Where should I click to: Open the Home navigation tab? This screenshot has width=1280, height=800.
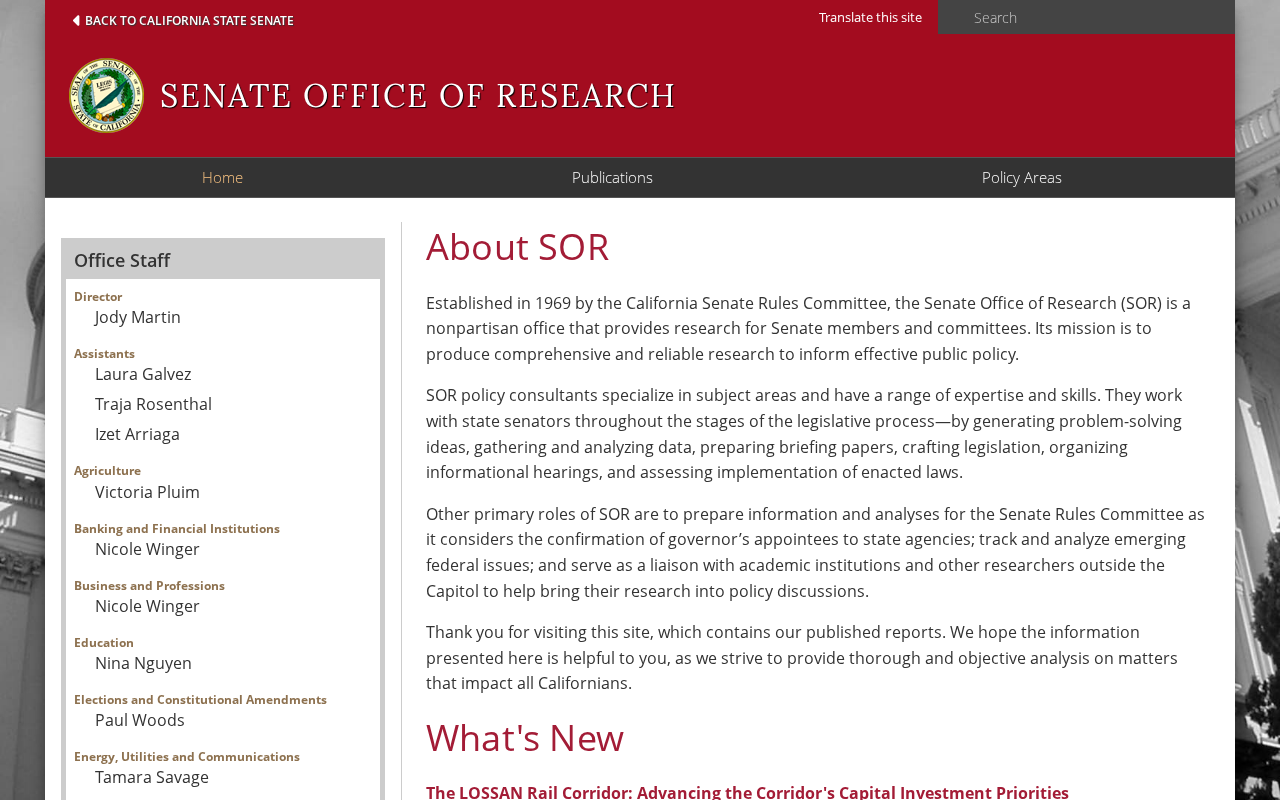tap(222, 178)
